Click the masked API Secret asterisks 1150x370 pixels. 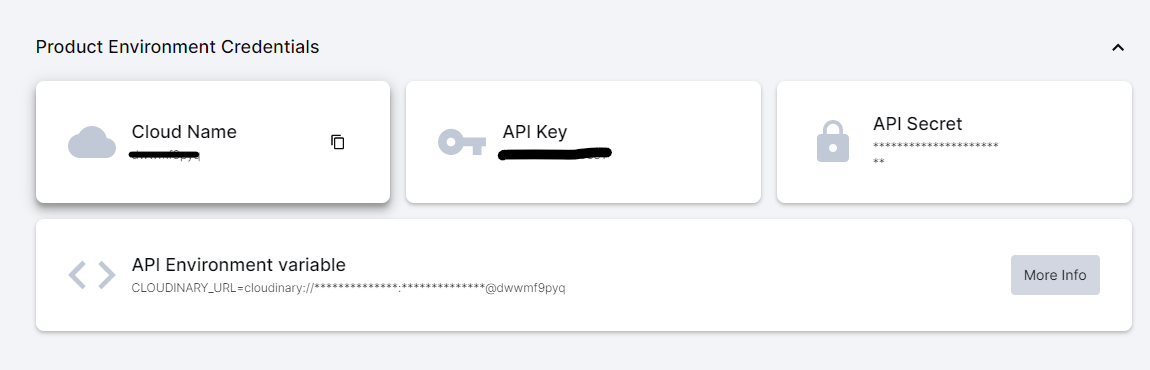935,153
